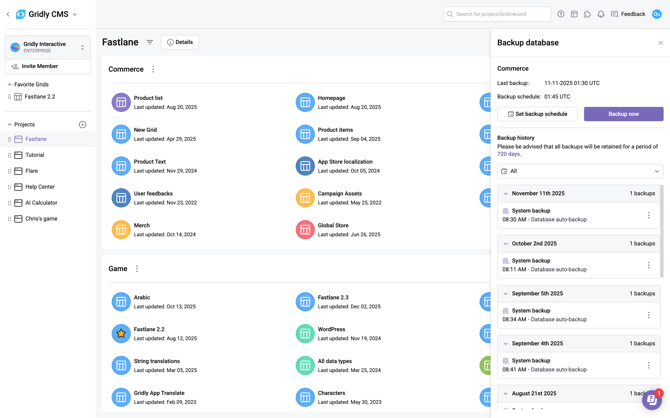Open the Product list grid icon

pyautogui.click(x=121, y=102)
